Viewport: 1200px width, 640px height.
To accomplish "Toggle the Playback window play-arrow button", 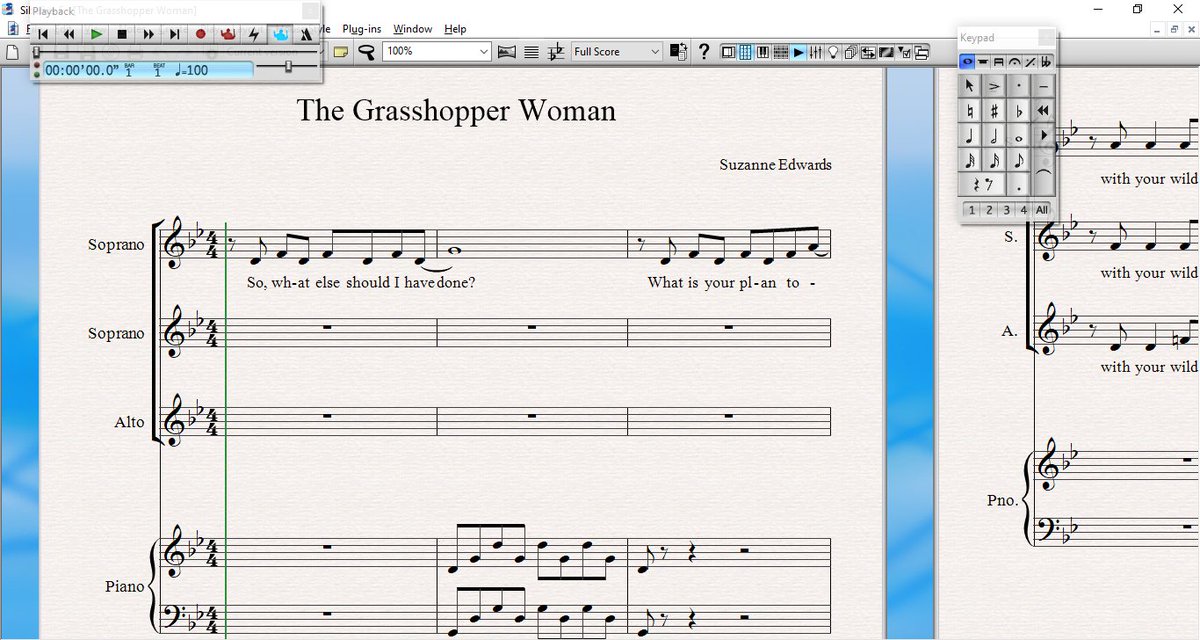I will pos(798,52).
